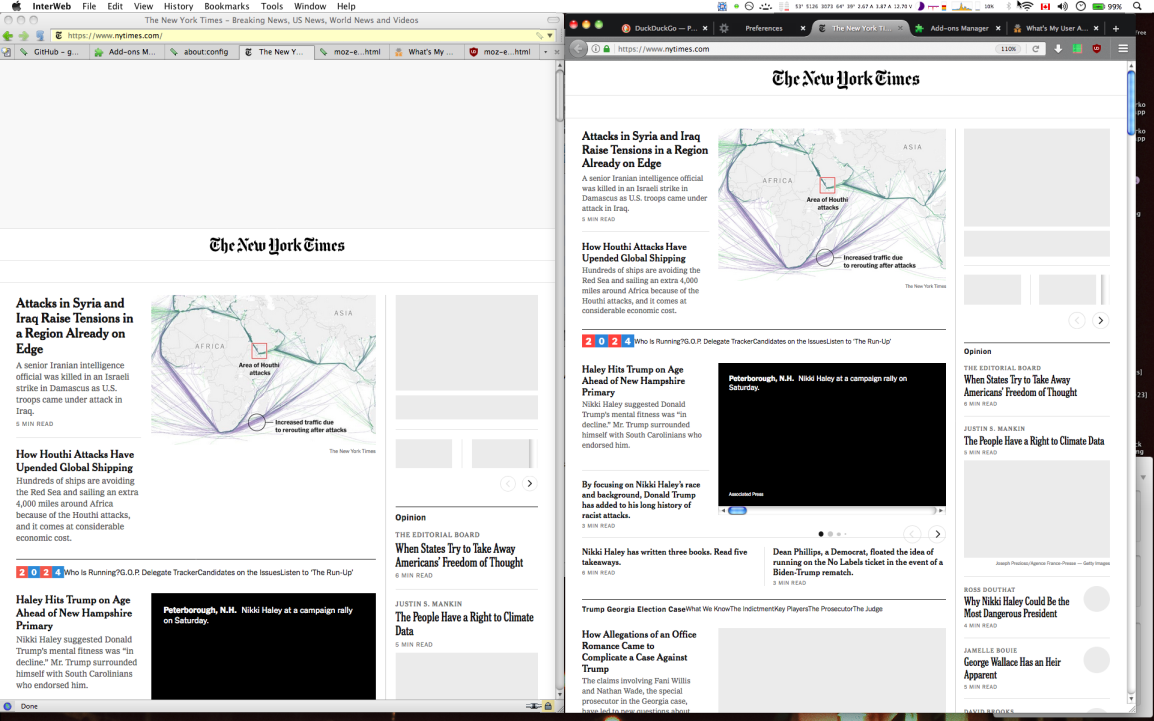Click the first carousel dot below the video
The width and height of the screenshot is (1154, 721).
point(821,534)
